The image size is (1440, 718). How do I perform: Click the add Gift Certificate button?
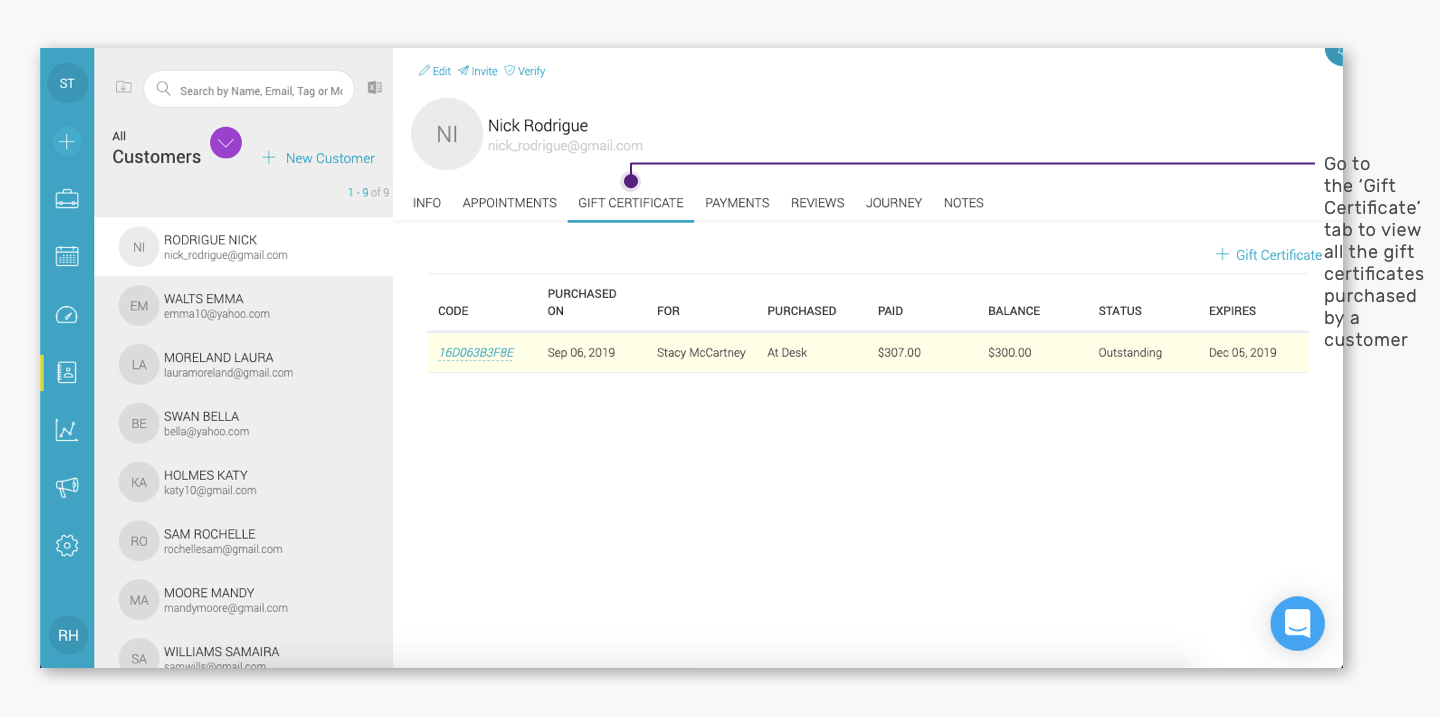[x=1268, y=255]
